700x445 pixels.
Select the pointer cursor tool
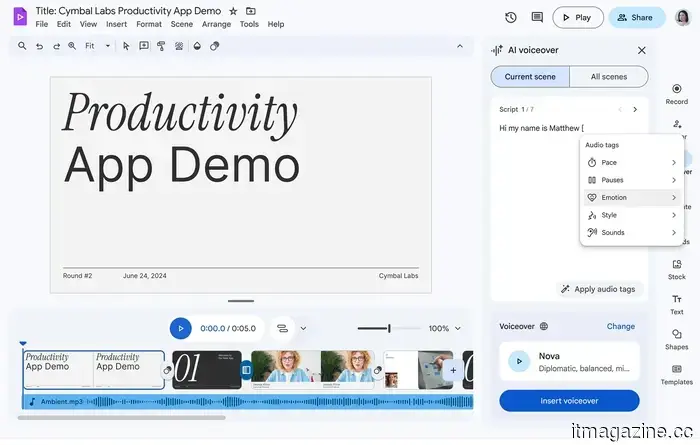(x=126, y=46)
